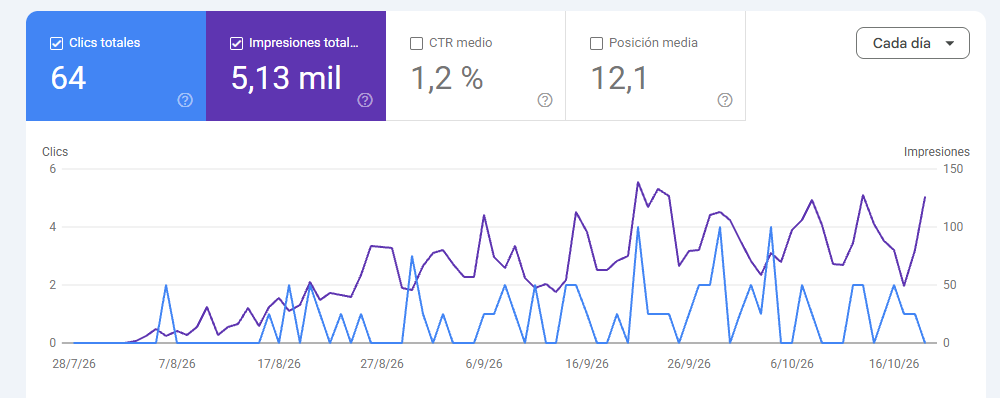Open help icon on Posición media card
The width and height of the screenshot is (1000, 398).
[x=724, y=100]
